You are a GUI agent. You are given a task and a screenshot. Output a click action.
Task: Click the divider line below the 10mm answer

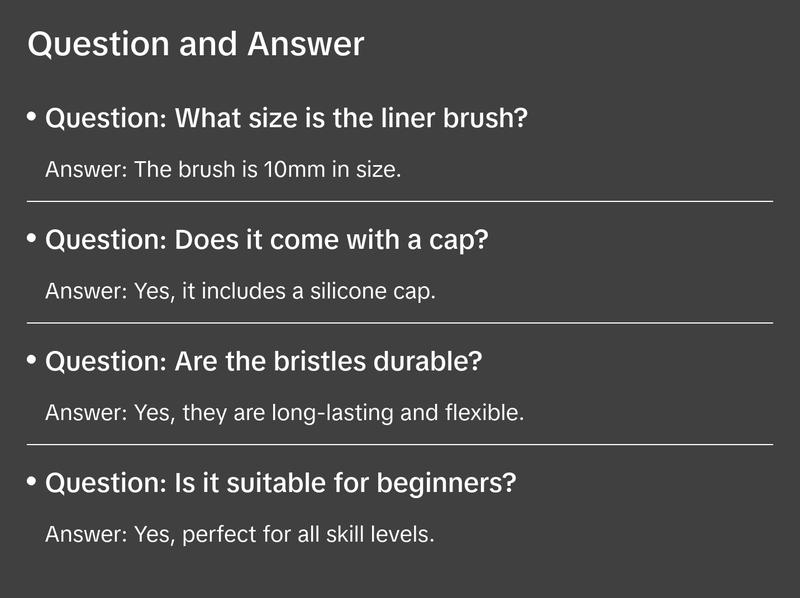[400, 201]
